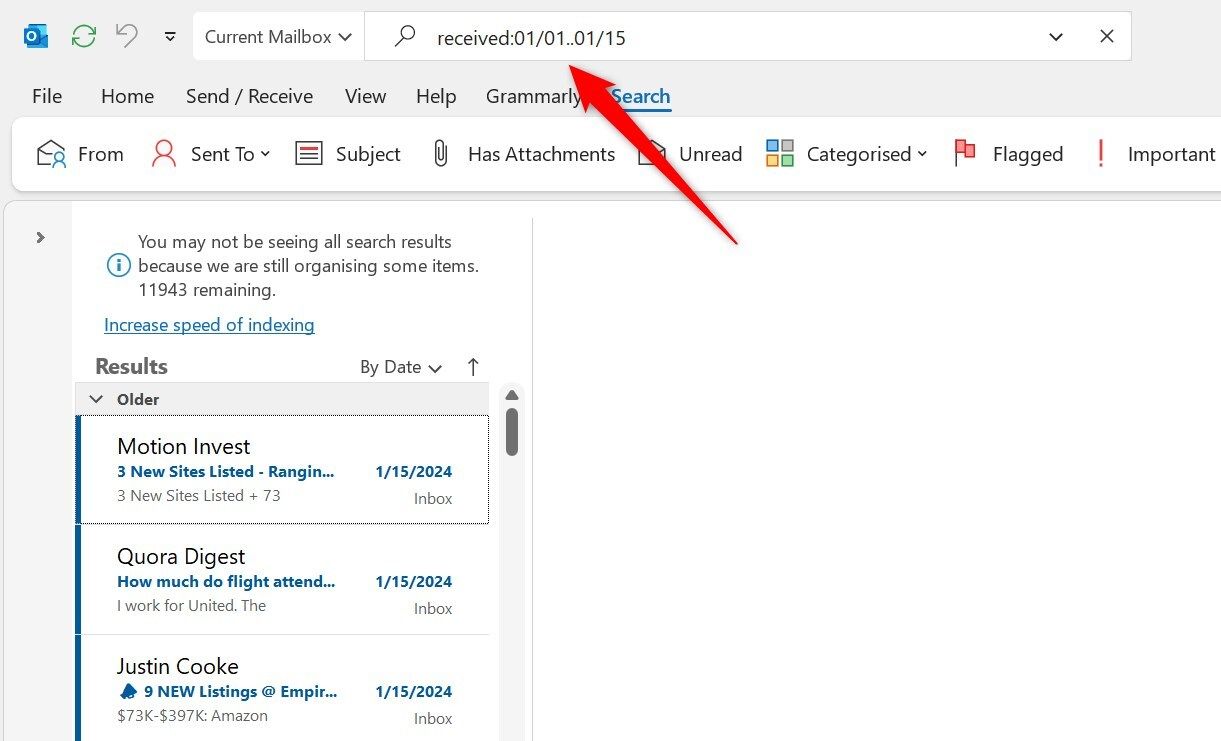1221x741 pixels.
Task: Open the View menu
Action: click(364, 96)
